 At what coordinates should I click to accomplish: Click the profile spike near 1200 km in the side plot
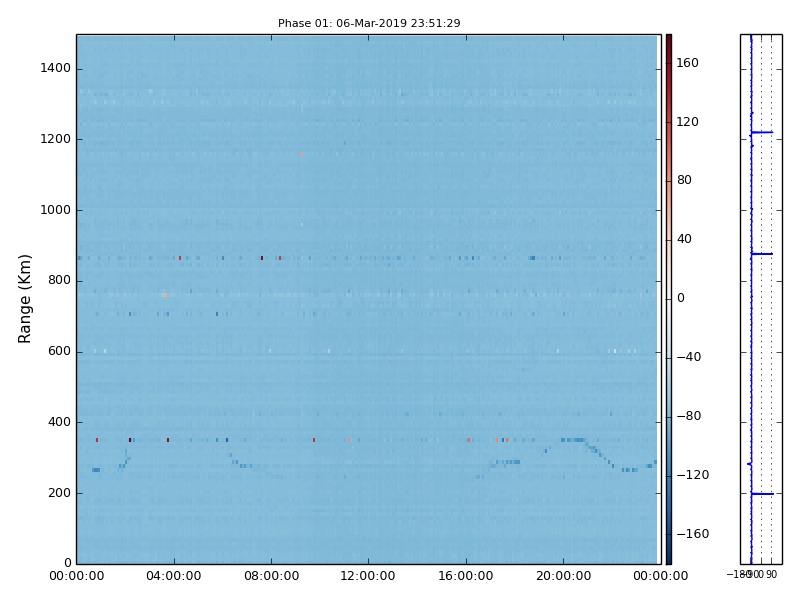pyautogui.click(x=762, y=133)
